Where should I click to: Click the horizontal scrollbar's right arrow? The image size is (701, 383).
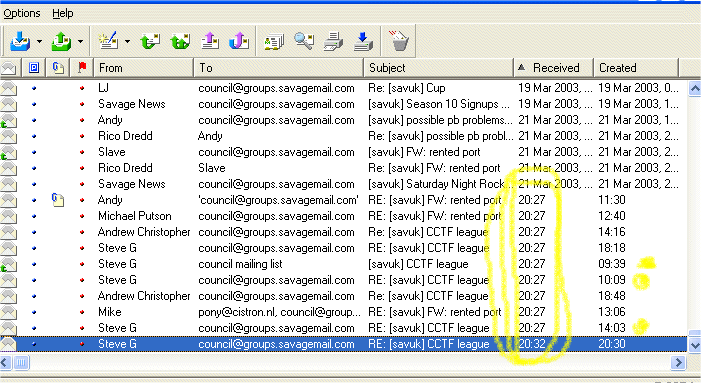678,362
